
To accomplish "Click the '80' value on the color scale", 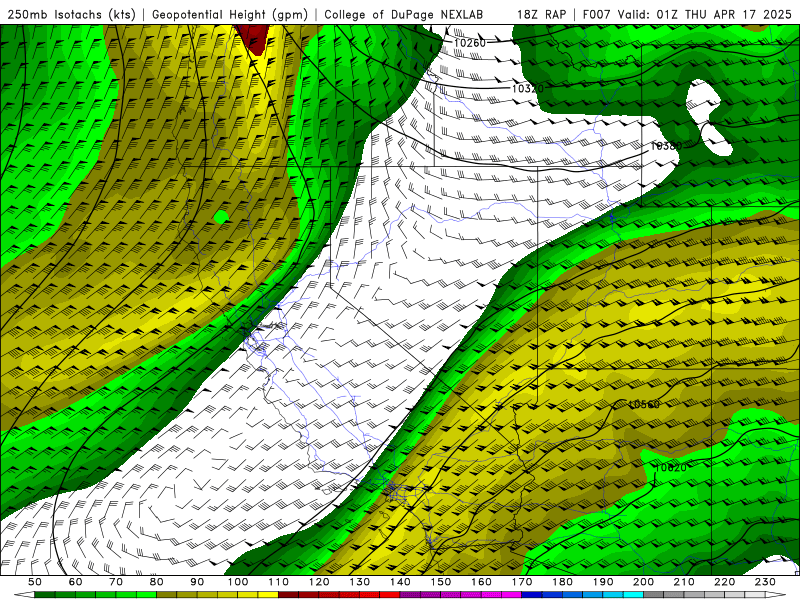I will pyautogui.click(x=157, y=582).
